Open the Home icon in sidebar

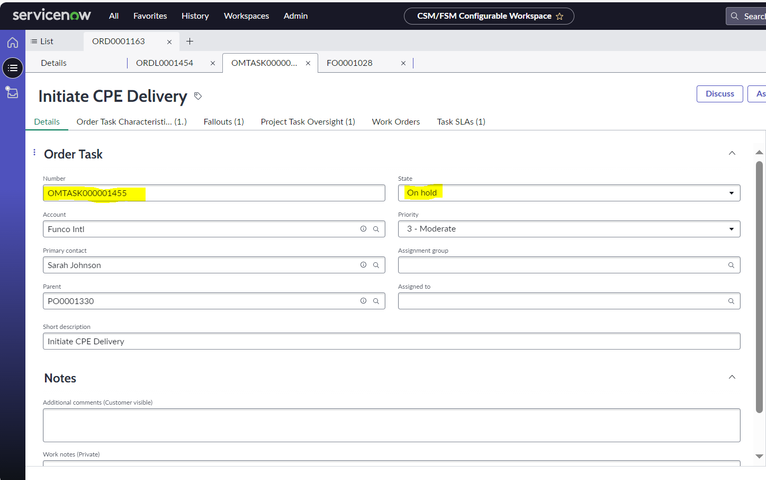pyautogui.click(x=13, y=42)
